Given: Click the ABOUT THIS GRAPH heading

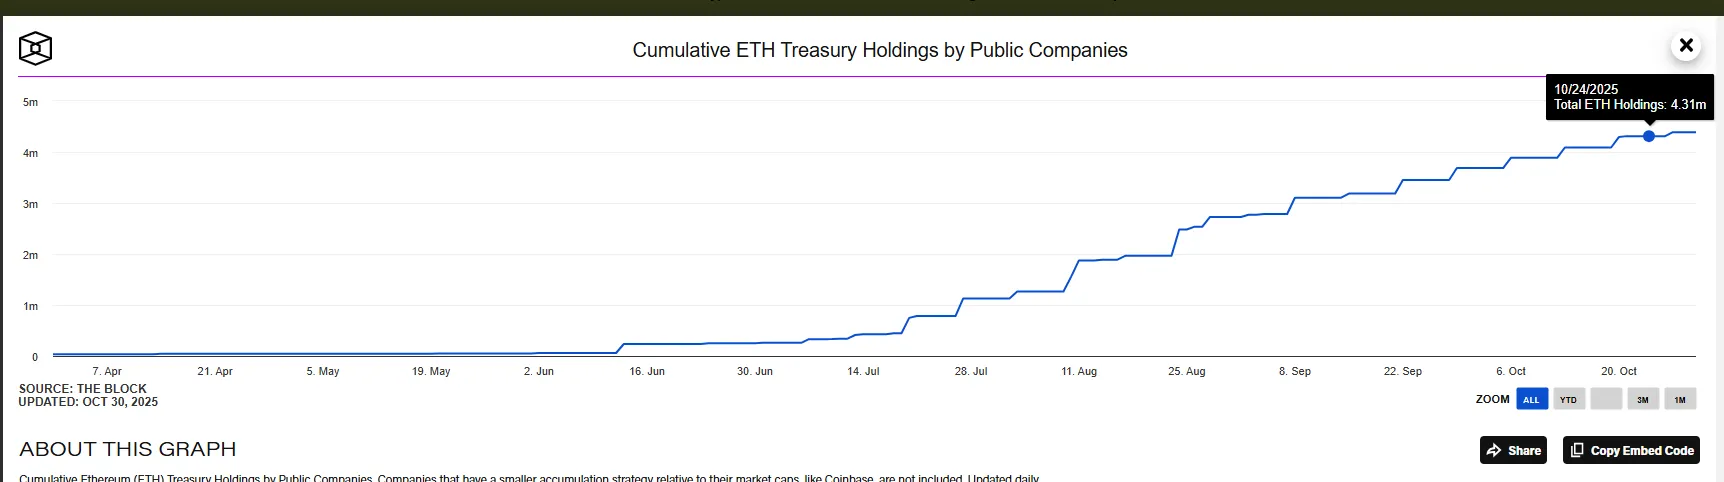Looking at the screenshot, I should tap(128, 449).
